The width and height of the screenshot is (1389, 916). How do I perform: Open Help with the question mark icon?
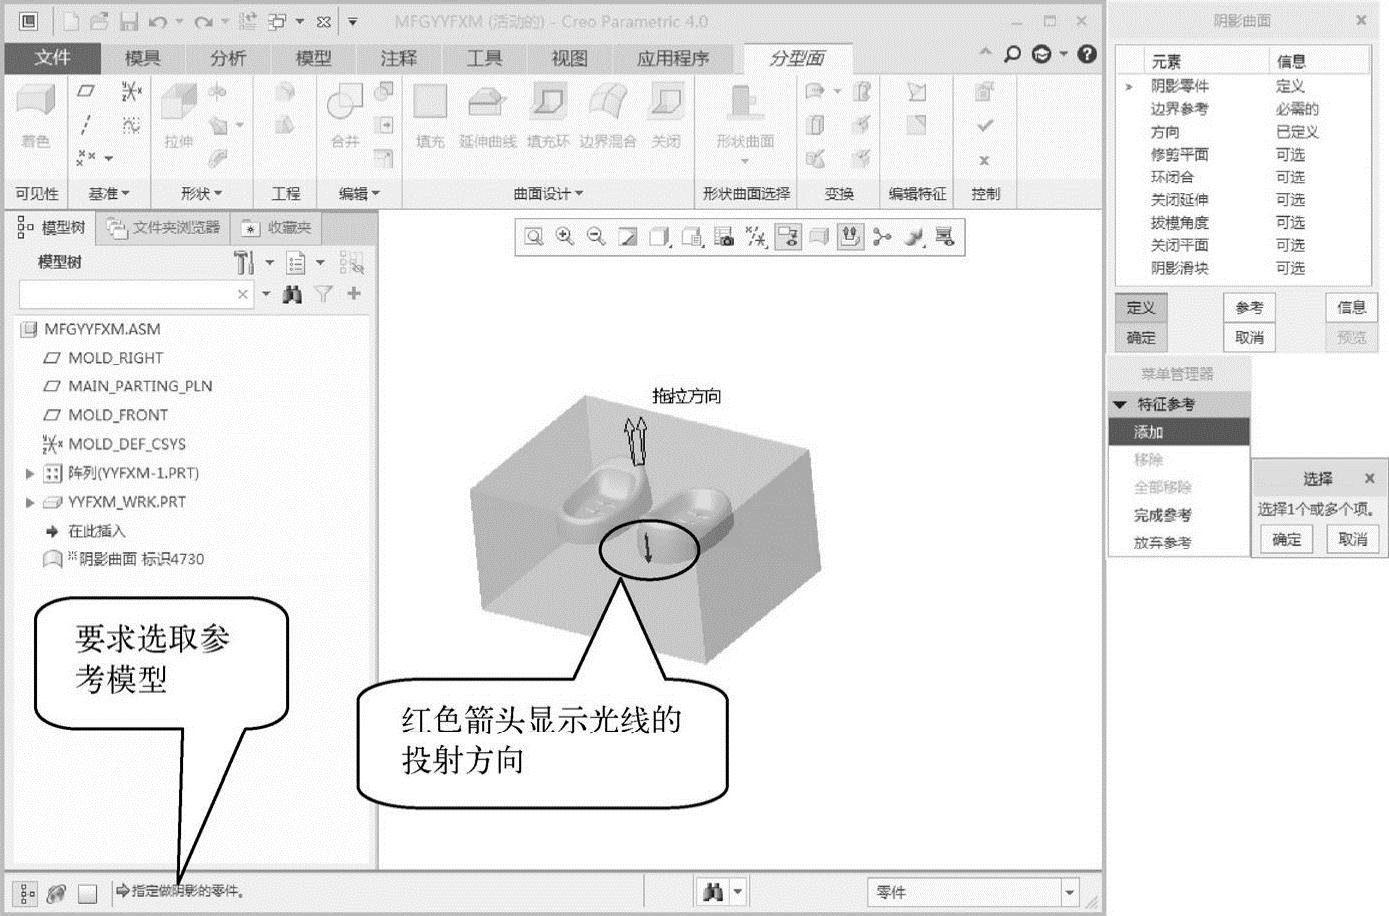1088,55
